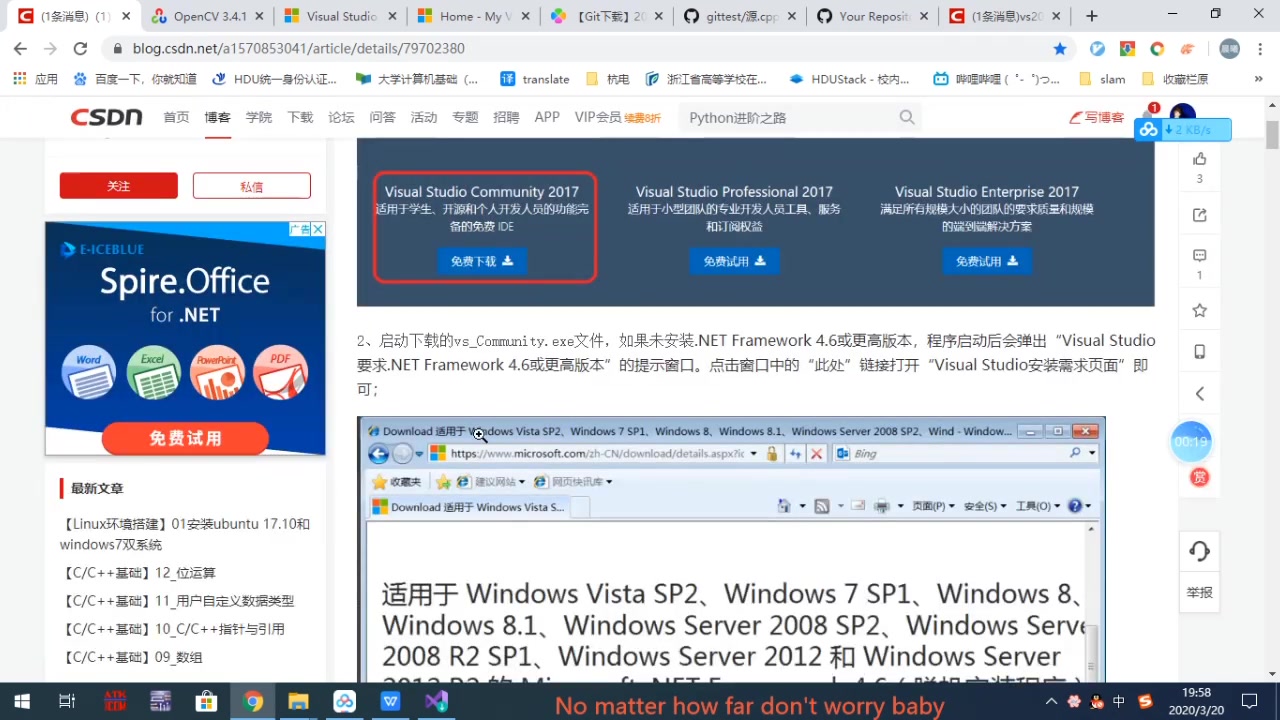Open the 百度一下 bookmark
This screenshot has height=720, width=1280.
pos(135,79)
